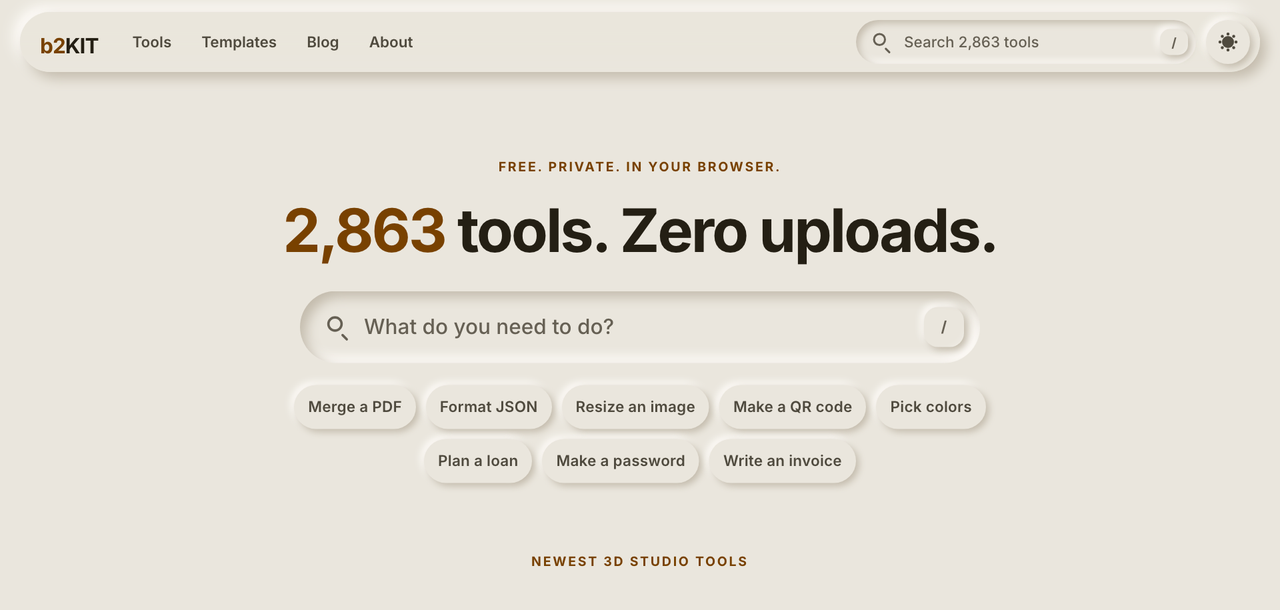The image size is (1280, 610).
Task: Focus the "Search 2,863 tools" field
Action: point(1025,42)
